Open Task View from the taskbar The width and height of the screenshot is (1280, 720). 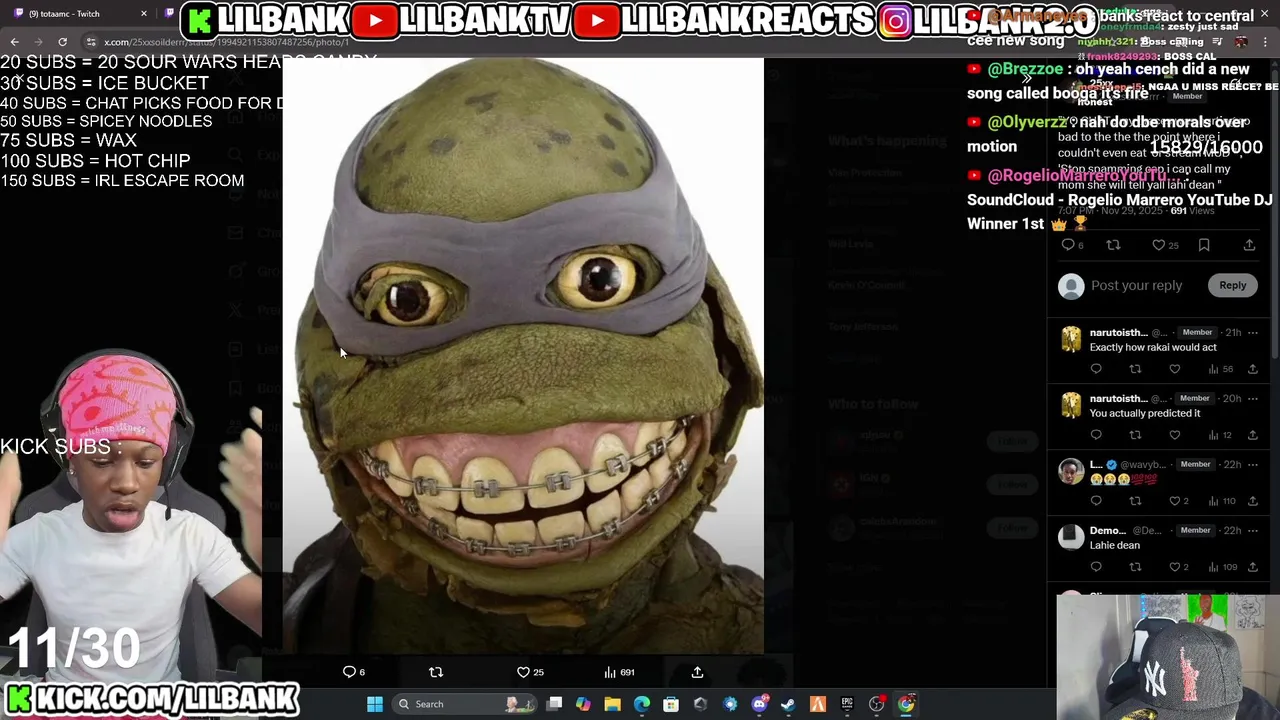tap(554, 704)
